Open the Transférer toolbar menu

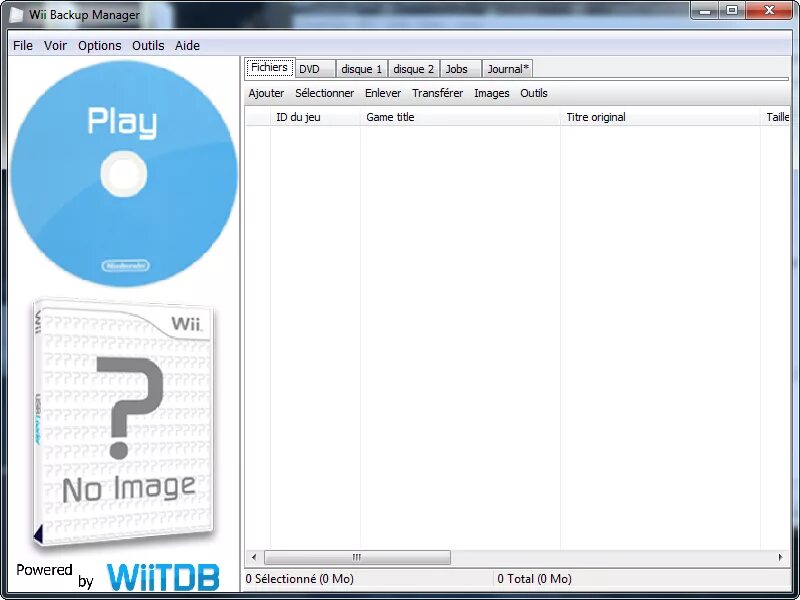click(x=438, y=93)
